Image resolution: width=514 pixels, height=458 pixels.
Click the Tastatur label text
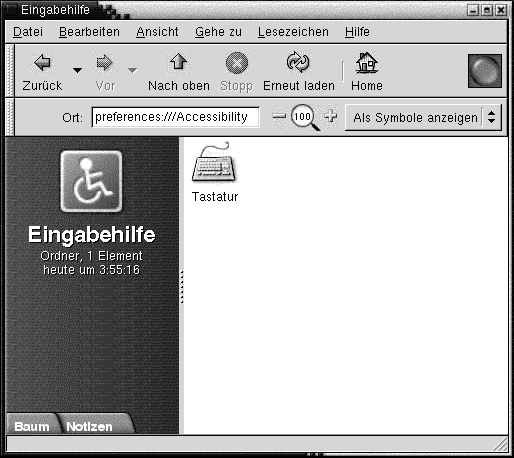pos(215,197)
